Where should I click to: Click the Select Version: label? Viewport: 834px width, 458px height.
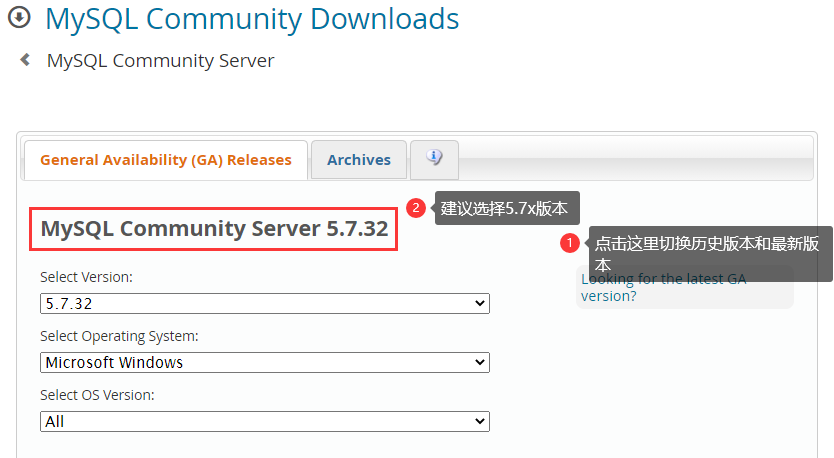[x=86, y=277]
